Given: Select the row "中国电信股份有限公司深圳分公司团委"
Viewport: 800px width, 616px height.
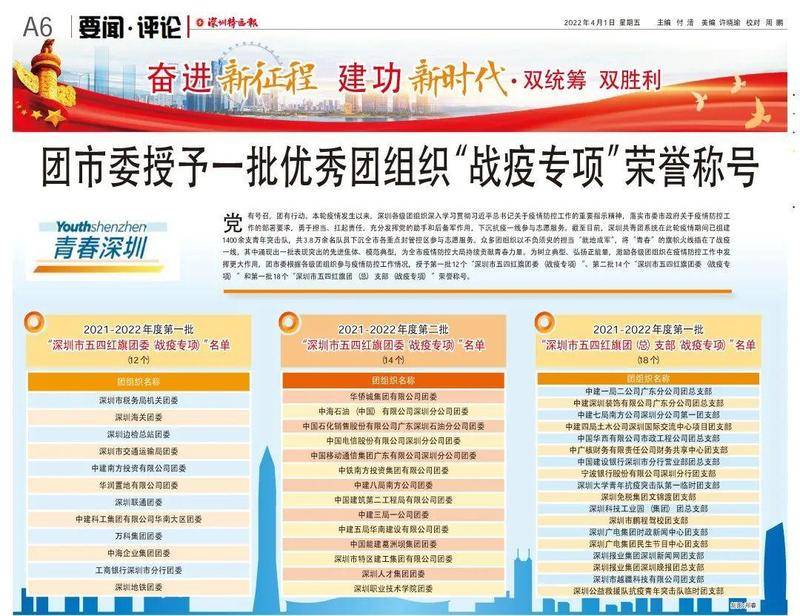Looking at the screenshot, I should [x=393, y=440].
